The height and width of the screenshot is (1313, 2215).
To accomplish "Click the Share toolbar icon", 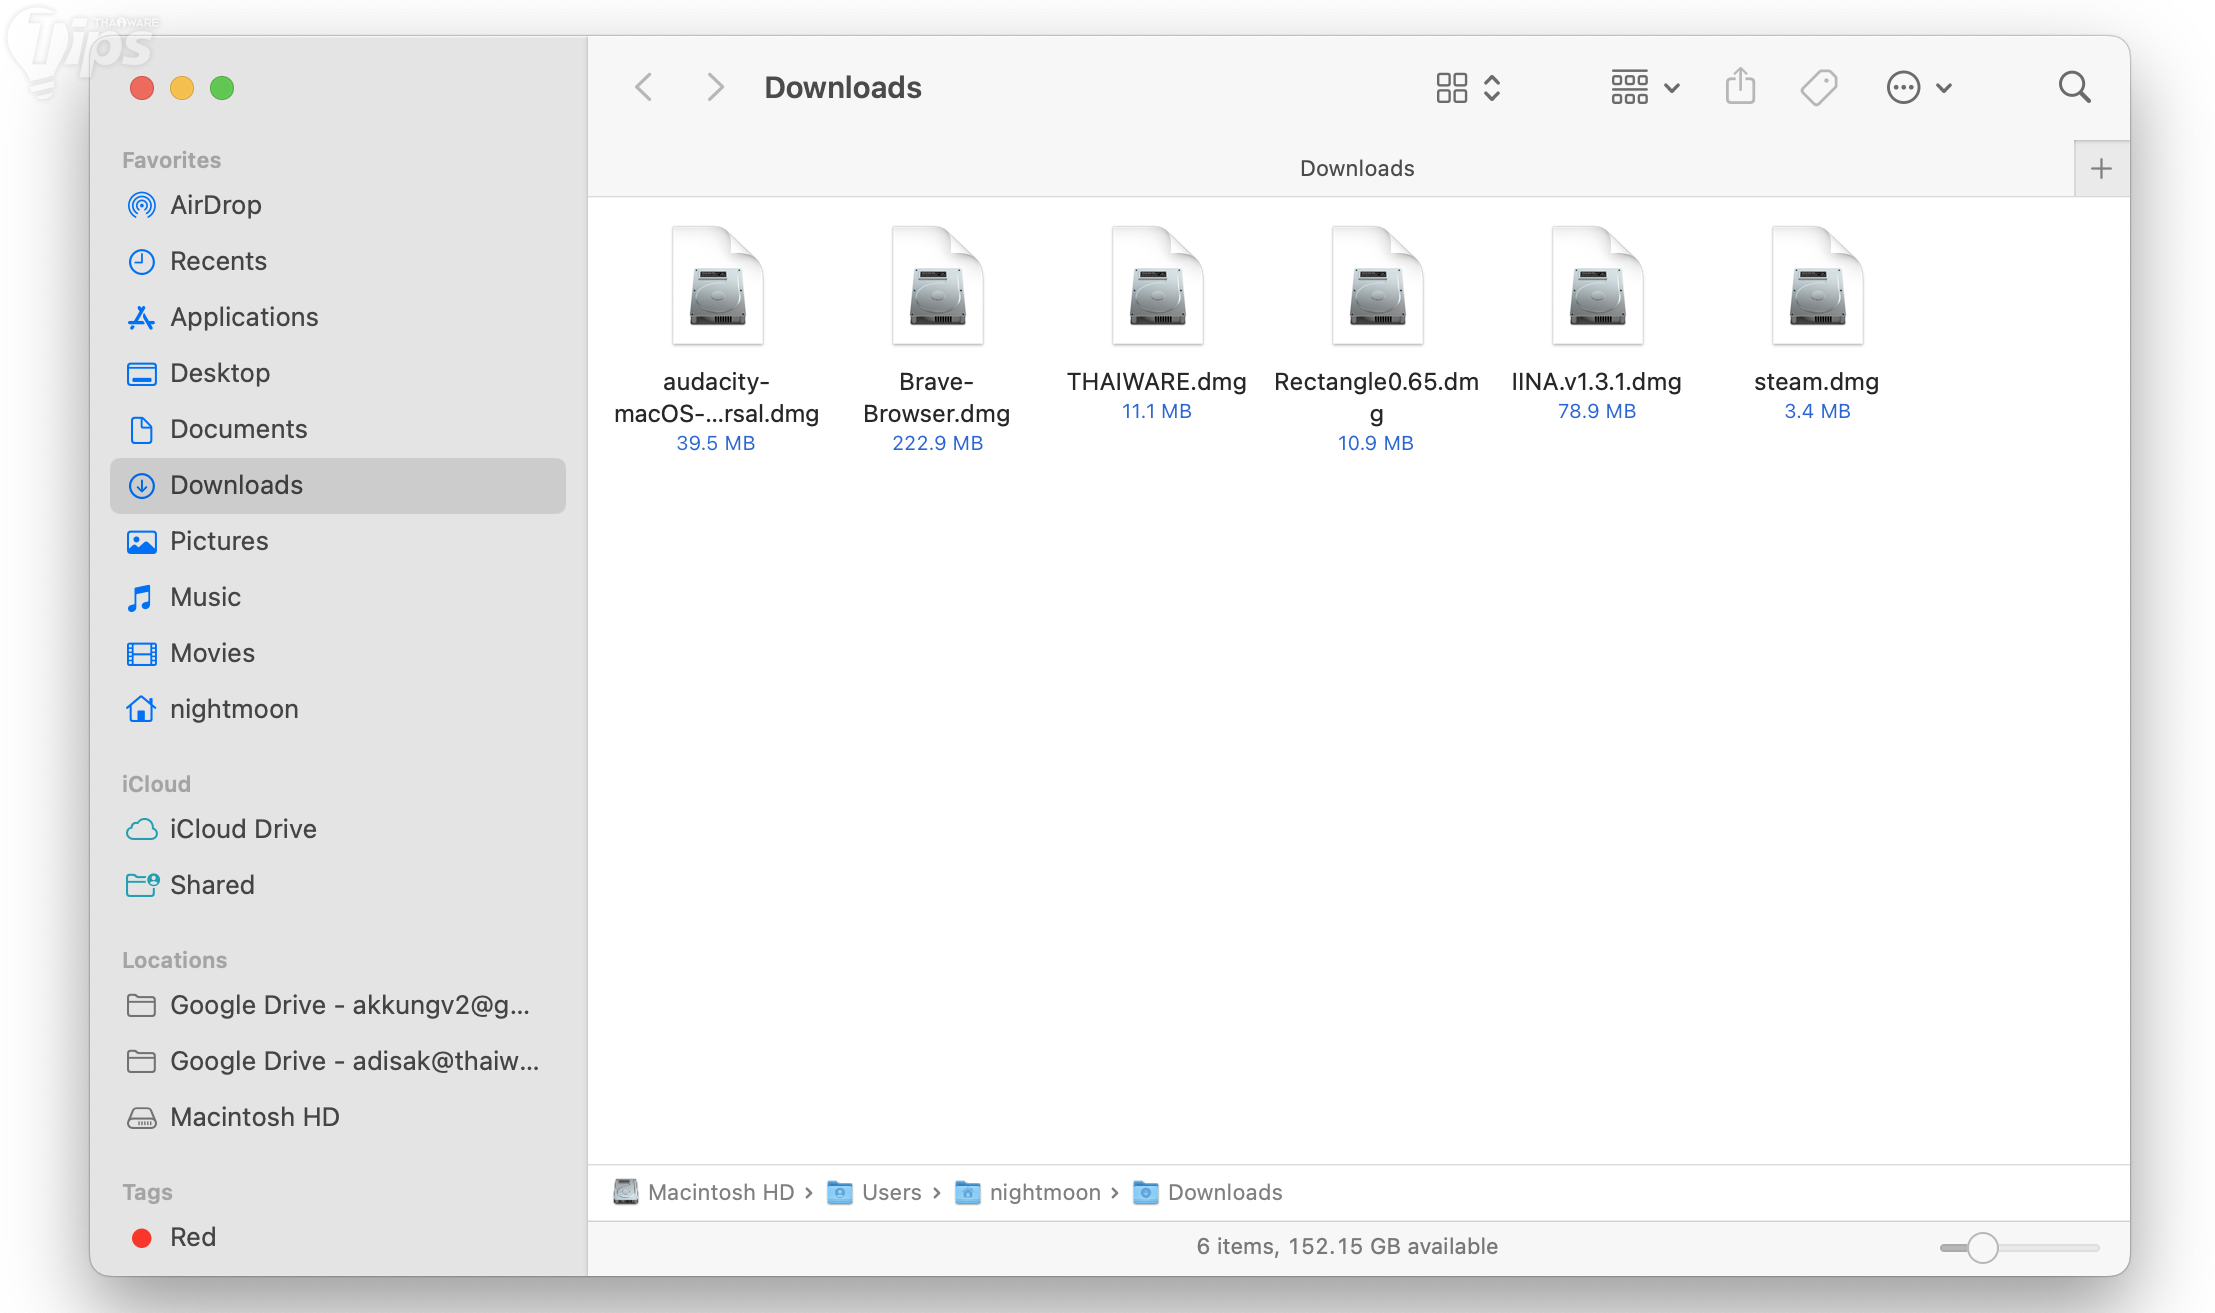I will [1740, 87].
